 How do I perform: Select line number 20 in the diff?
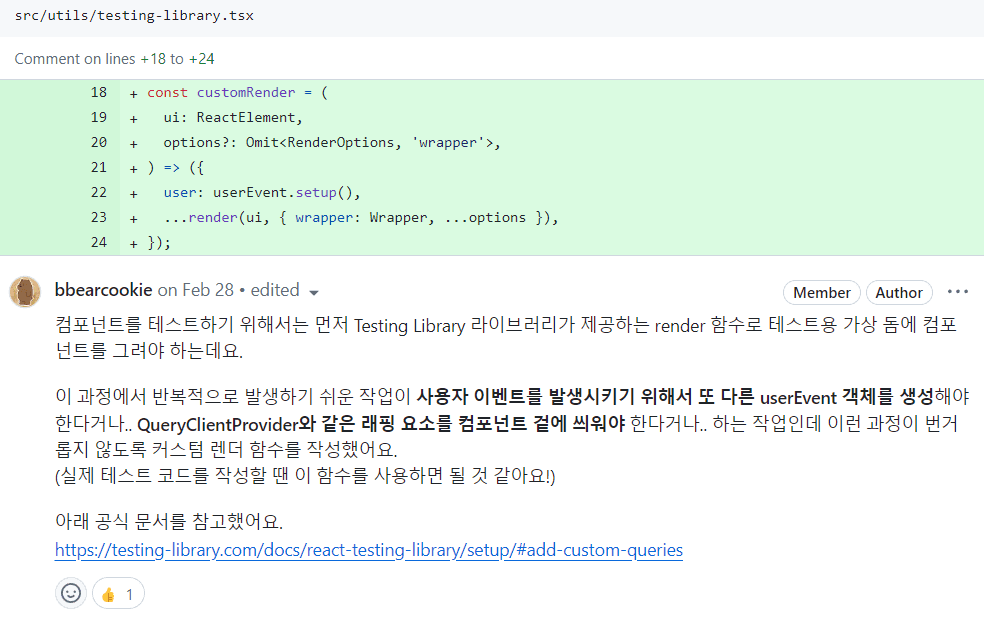point(98,142)
